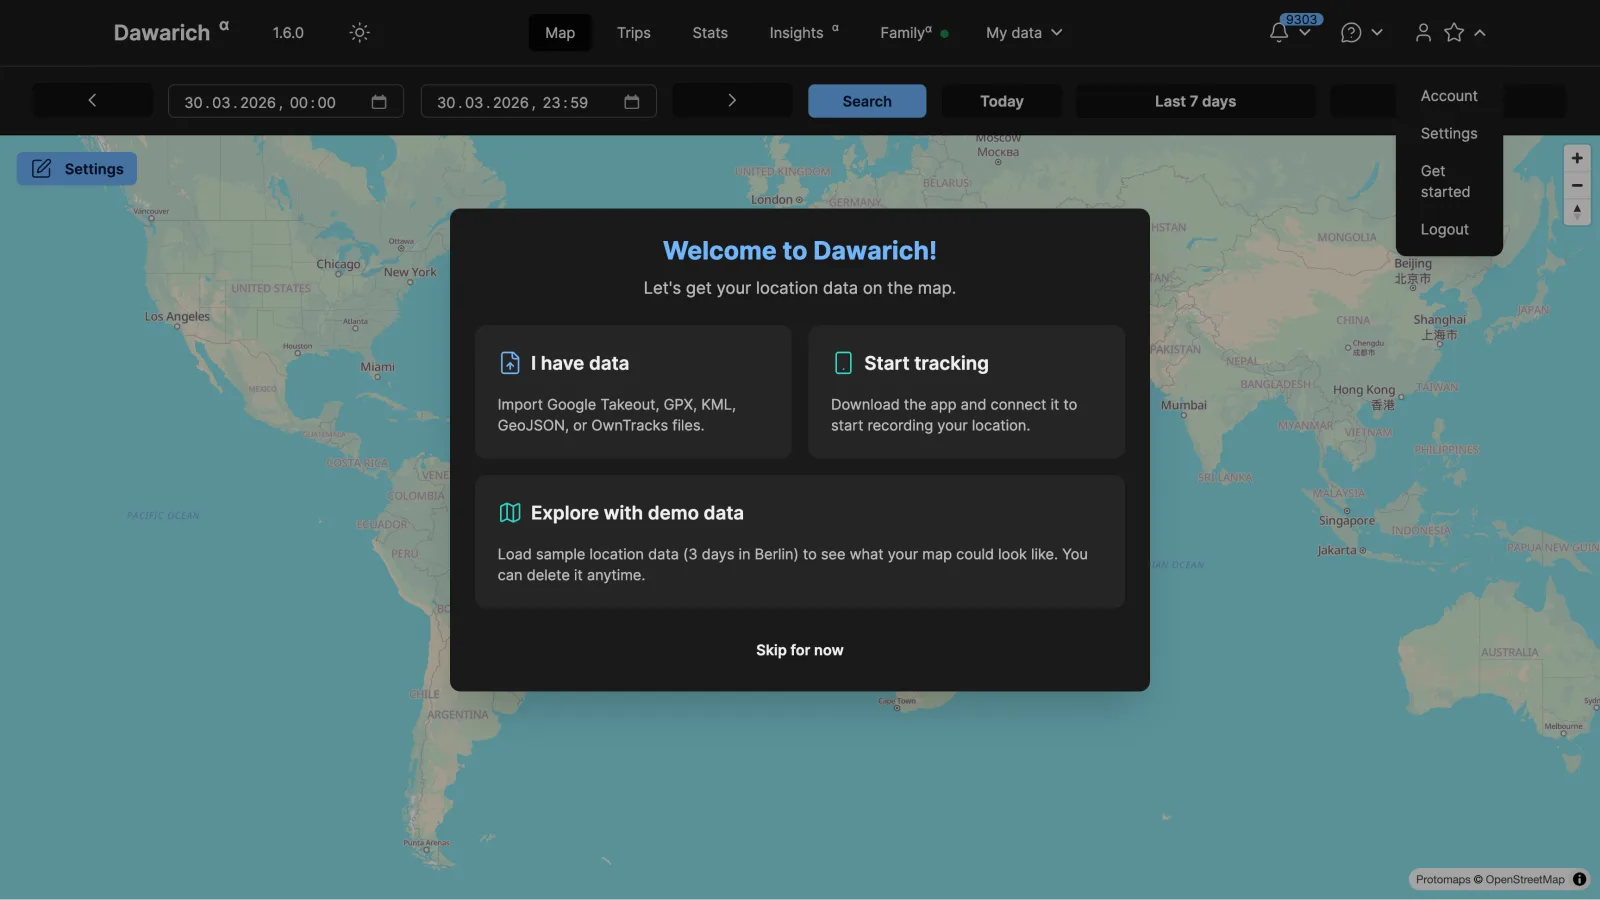
Task: Open the Family tab
Action: point(914,33)
